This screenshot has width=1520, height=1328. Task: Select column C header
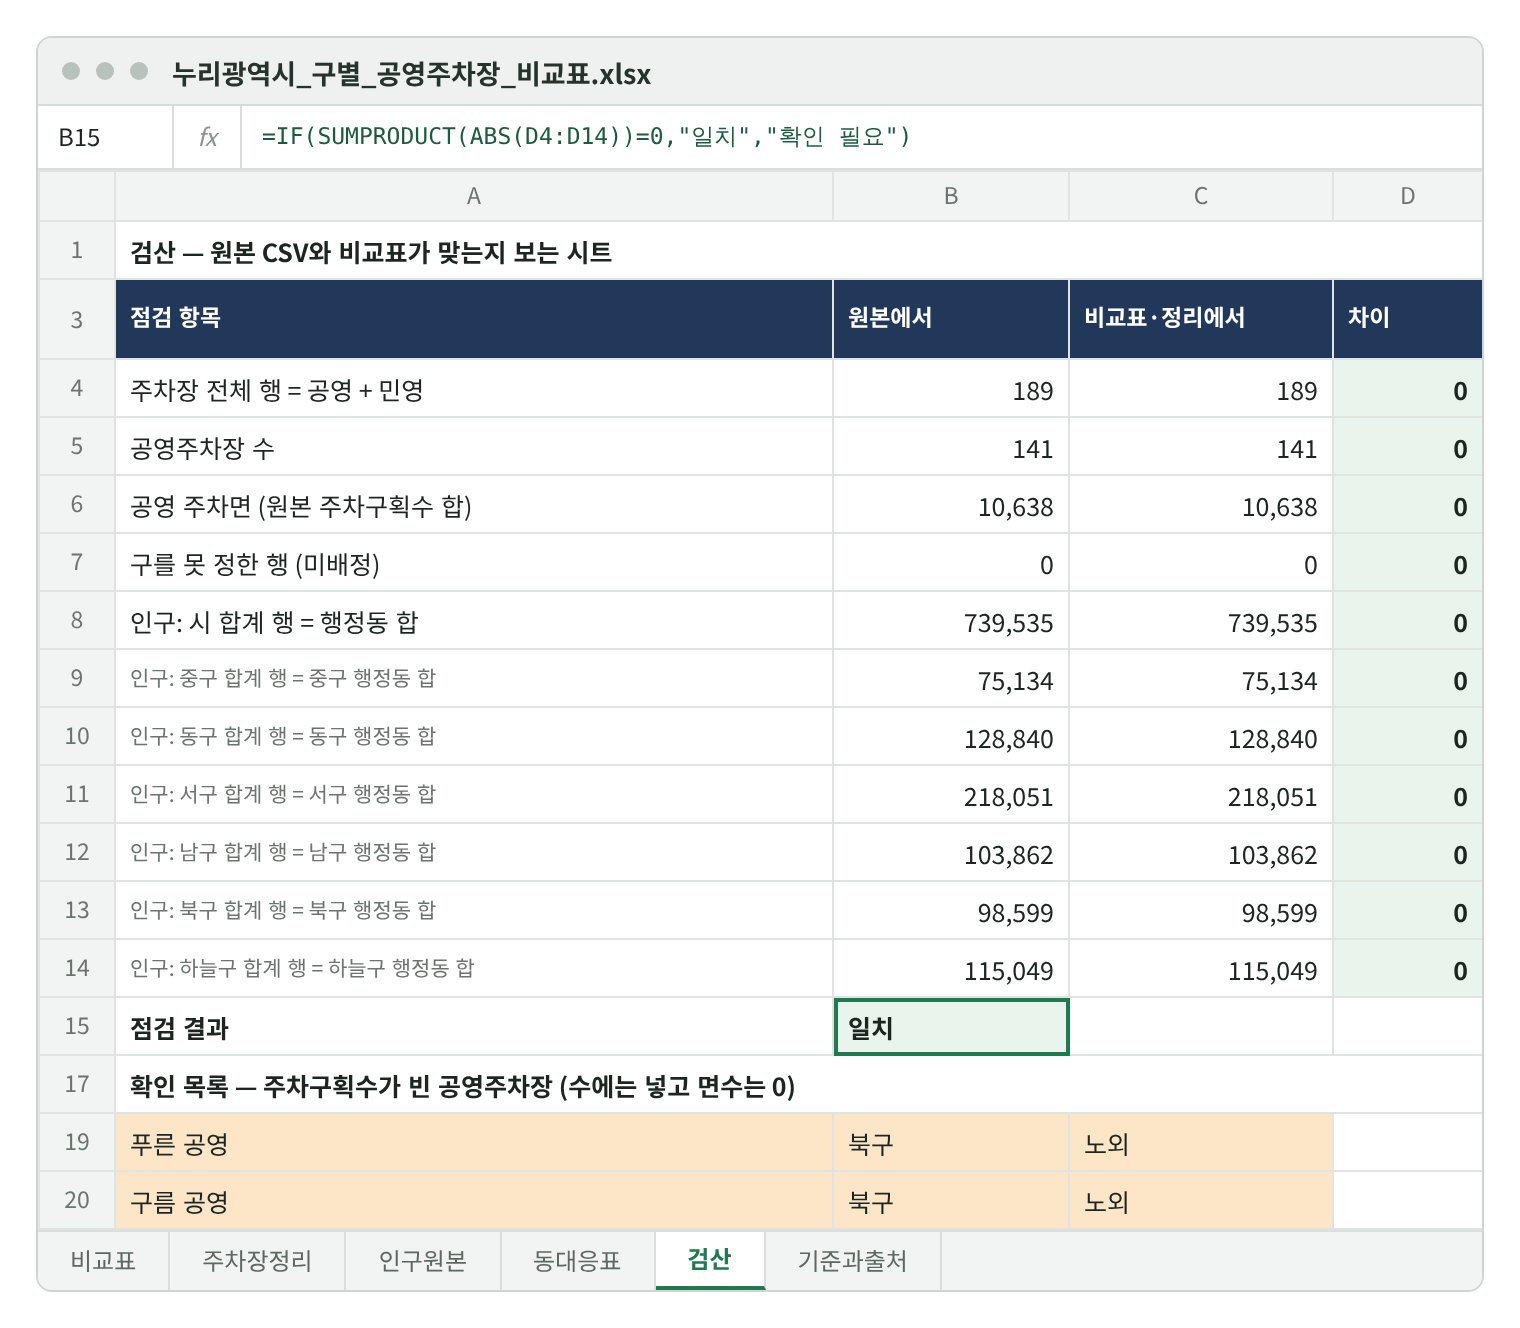[x=1201, y=196]
